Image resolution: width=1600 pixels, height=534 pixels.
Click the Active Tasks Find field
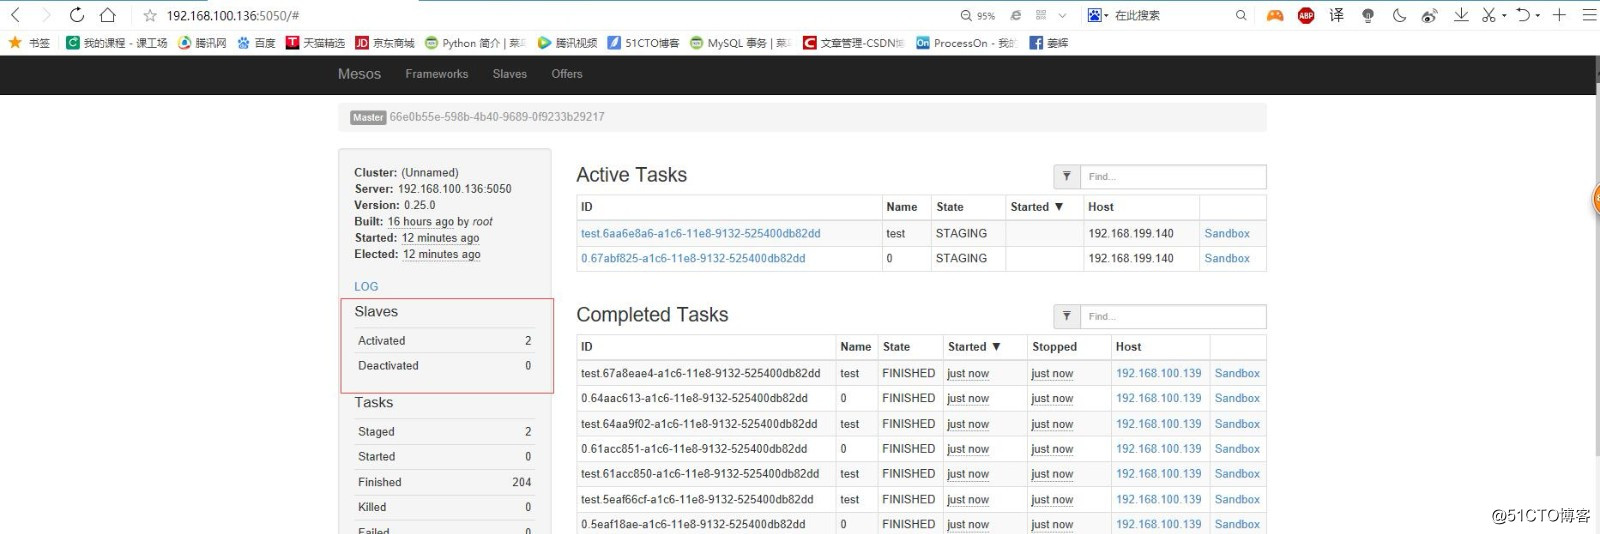coord(1173,177)
